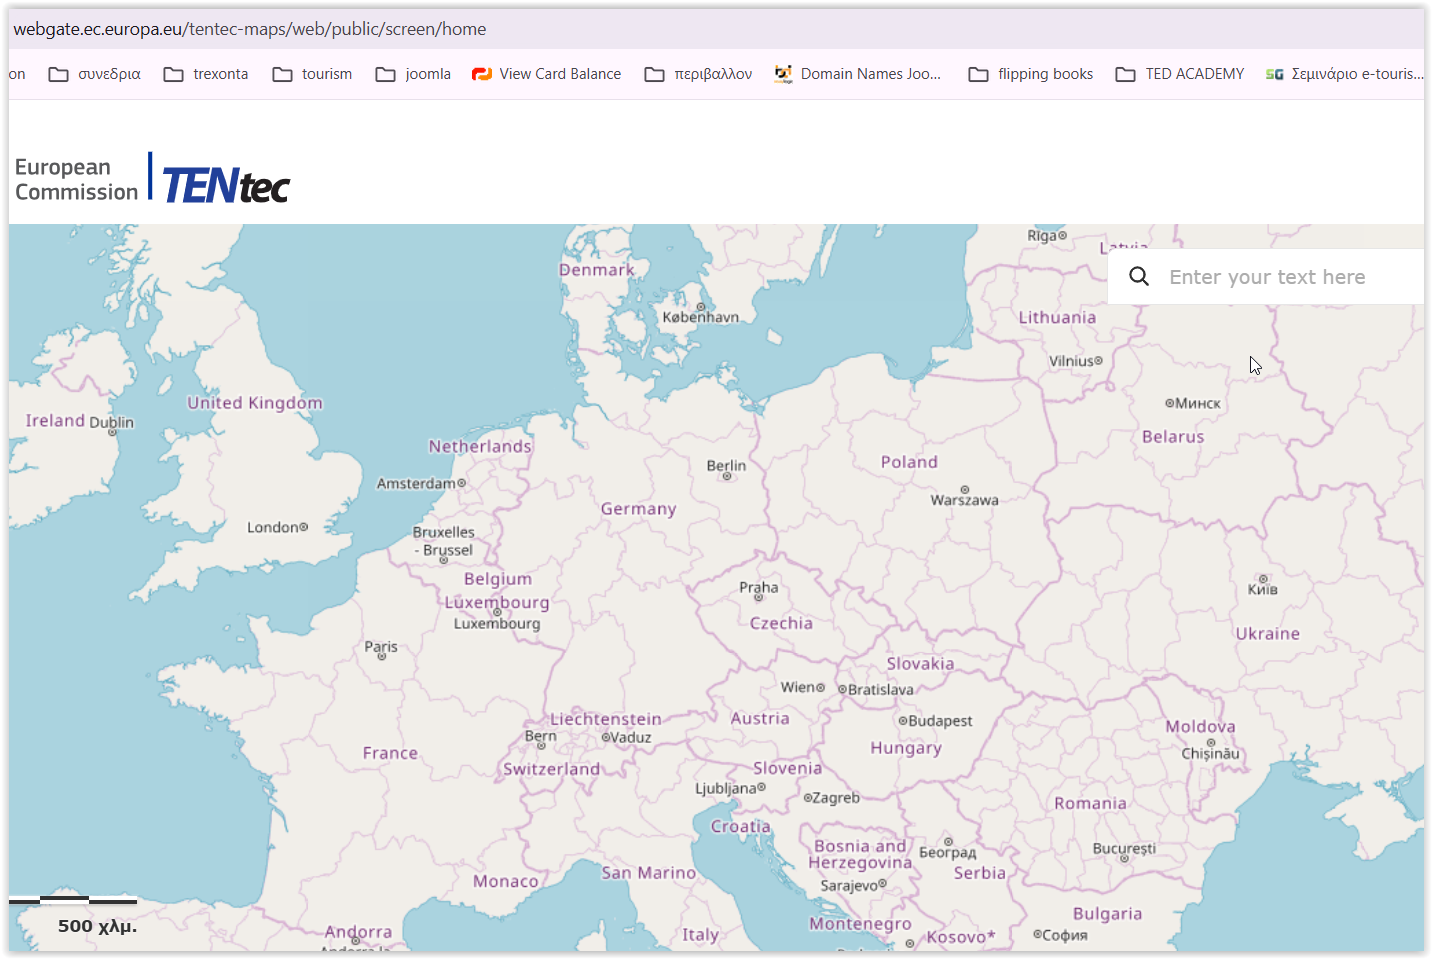Click the Serbia label on the map
The width and height of the screenshot is (1432, 959).
point(979,873)
